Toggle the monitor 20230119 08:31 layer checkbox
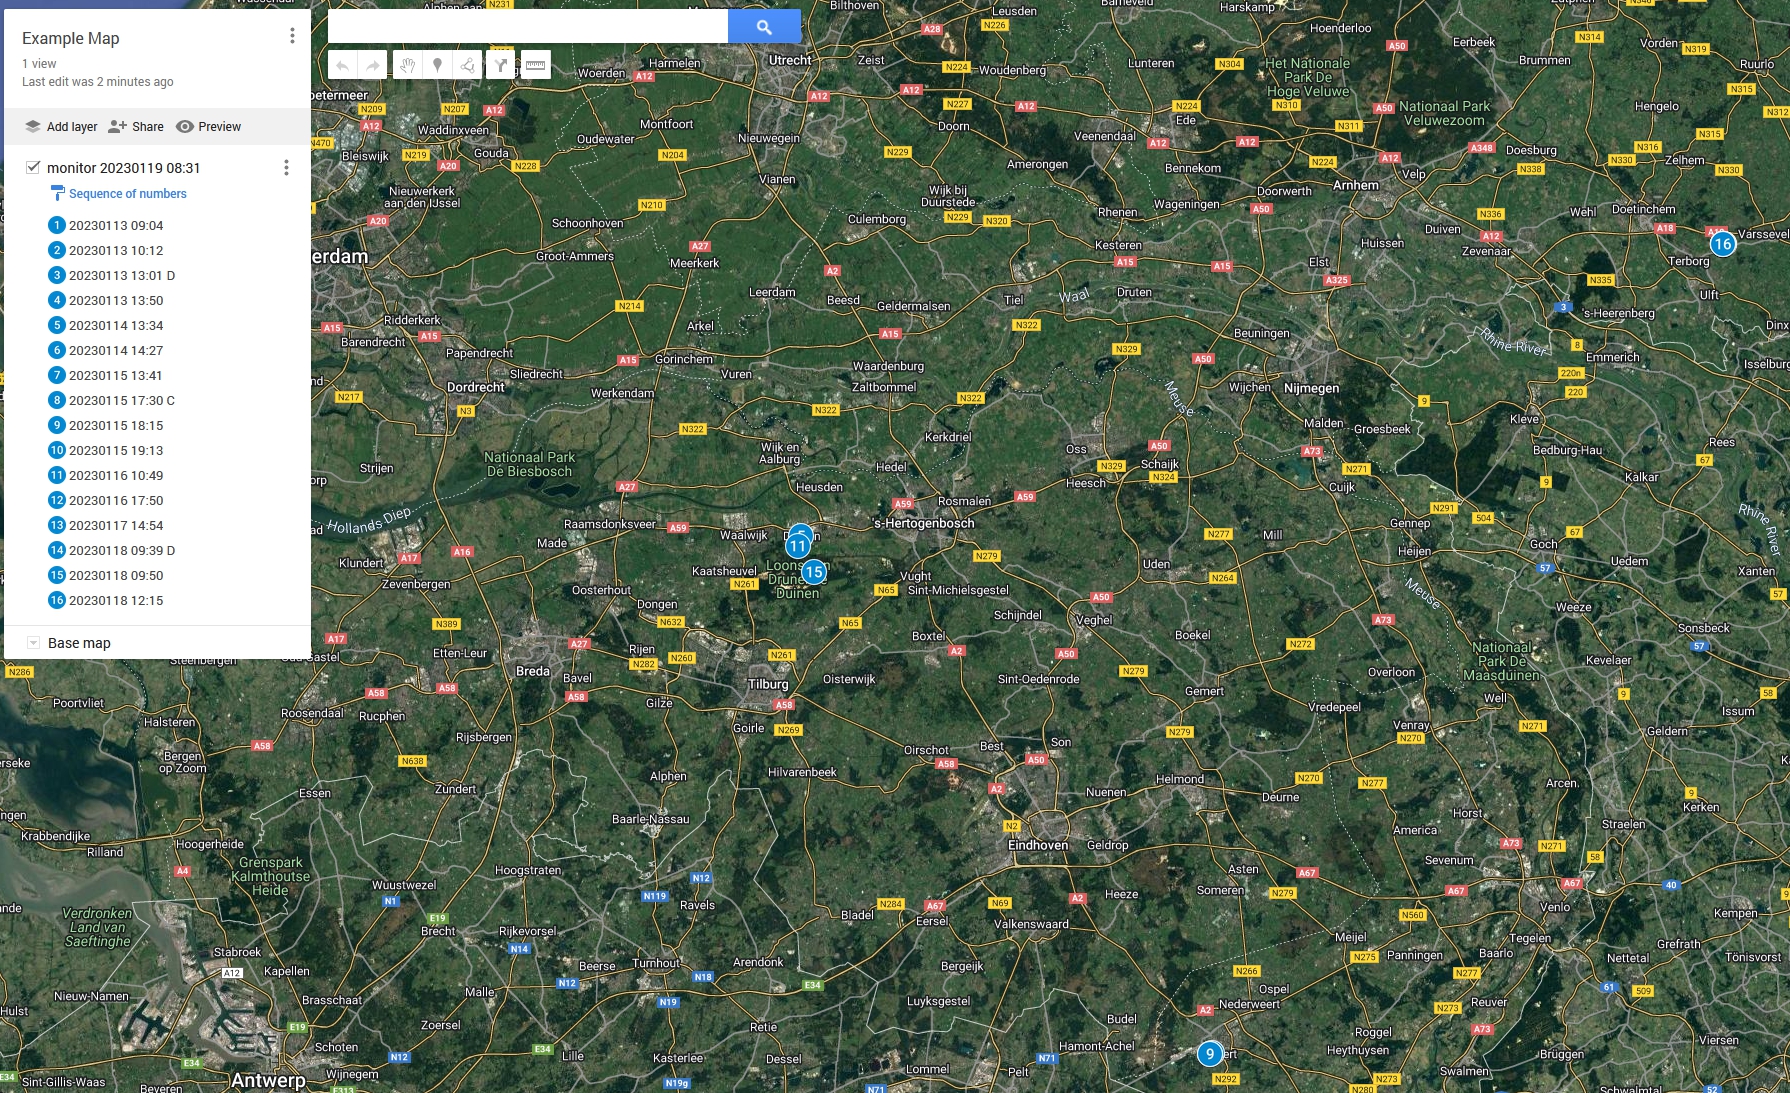 point(33,167)
